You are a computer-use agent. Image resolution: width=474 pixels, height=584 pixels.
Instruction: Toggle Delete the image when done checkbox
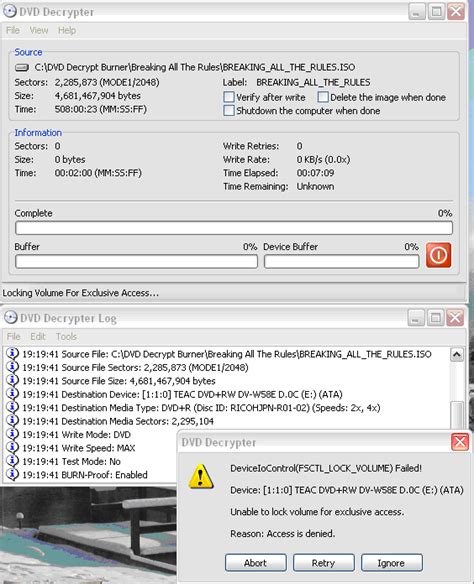[x=323, y=97]
